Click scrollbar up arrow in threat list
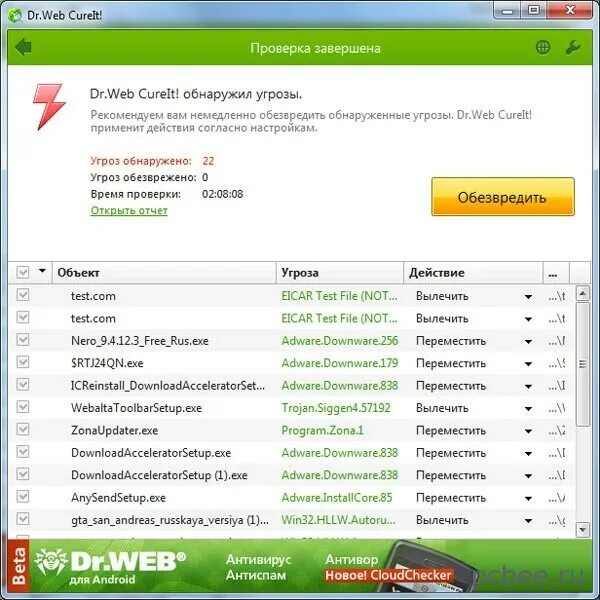 (583, 294)
